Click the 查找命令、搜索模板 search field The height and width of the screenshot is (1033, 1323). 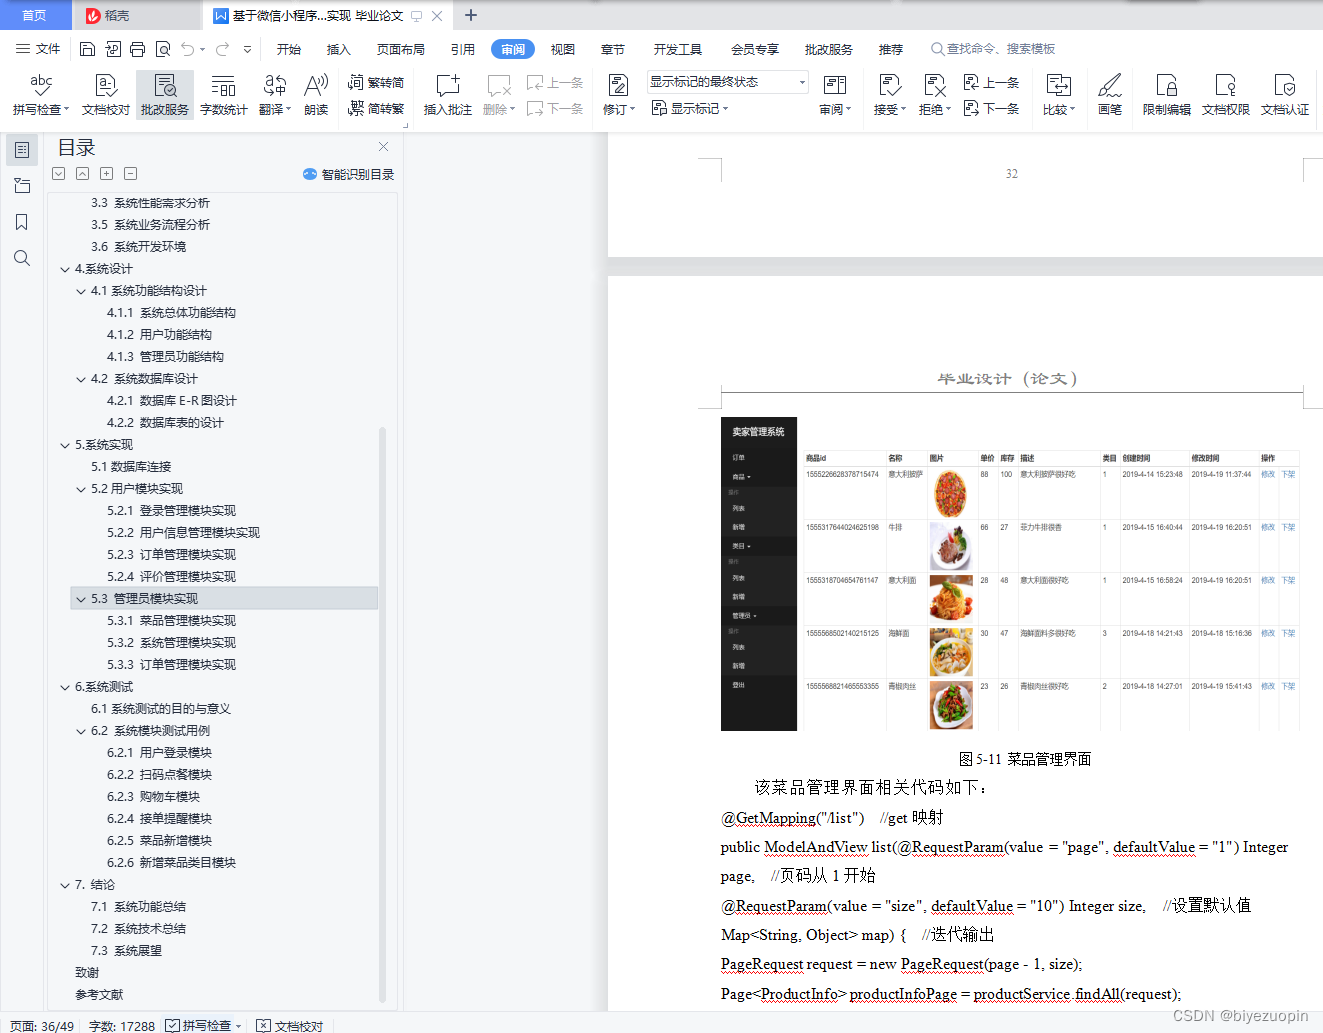pyautogui.click(x=993, y=49)
